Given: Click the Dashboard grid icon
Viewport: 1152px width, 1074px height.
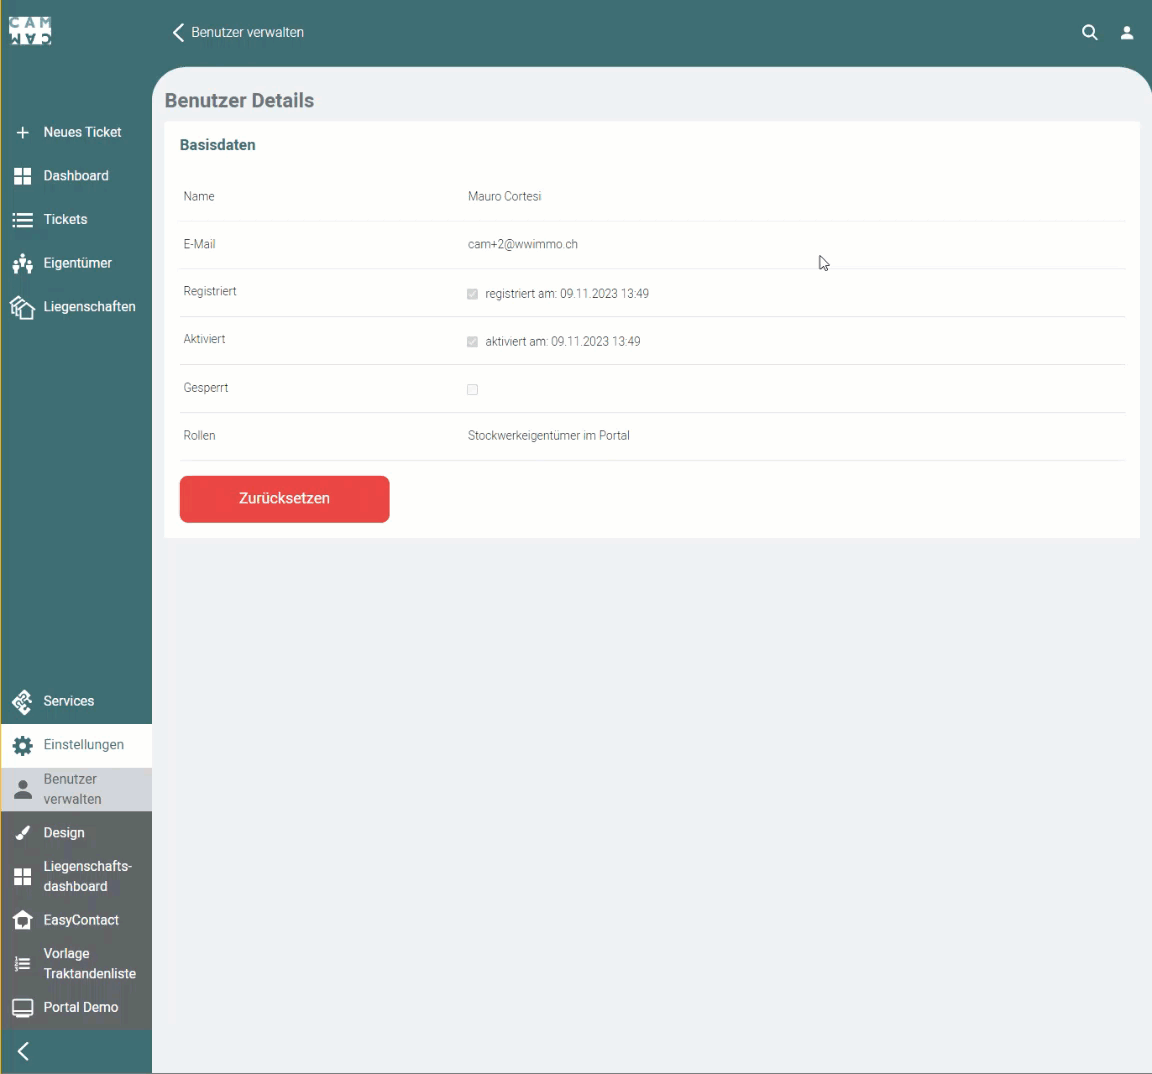Looking at the screenshot, I should 23,176.
